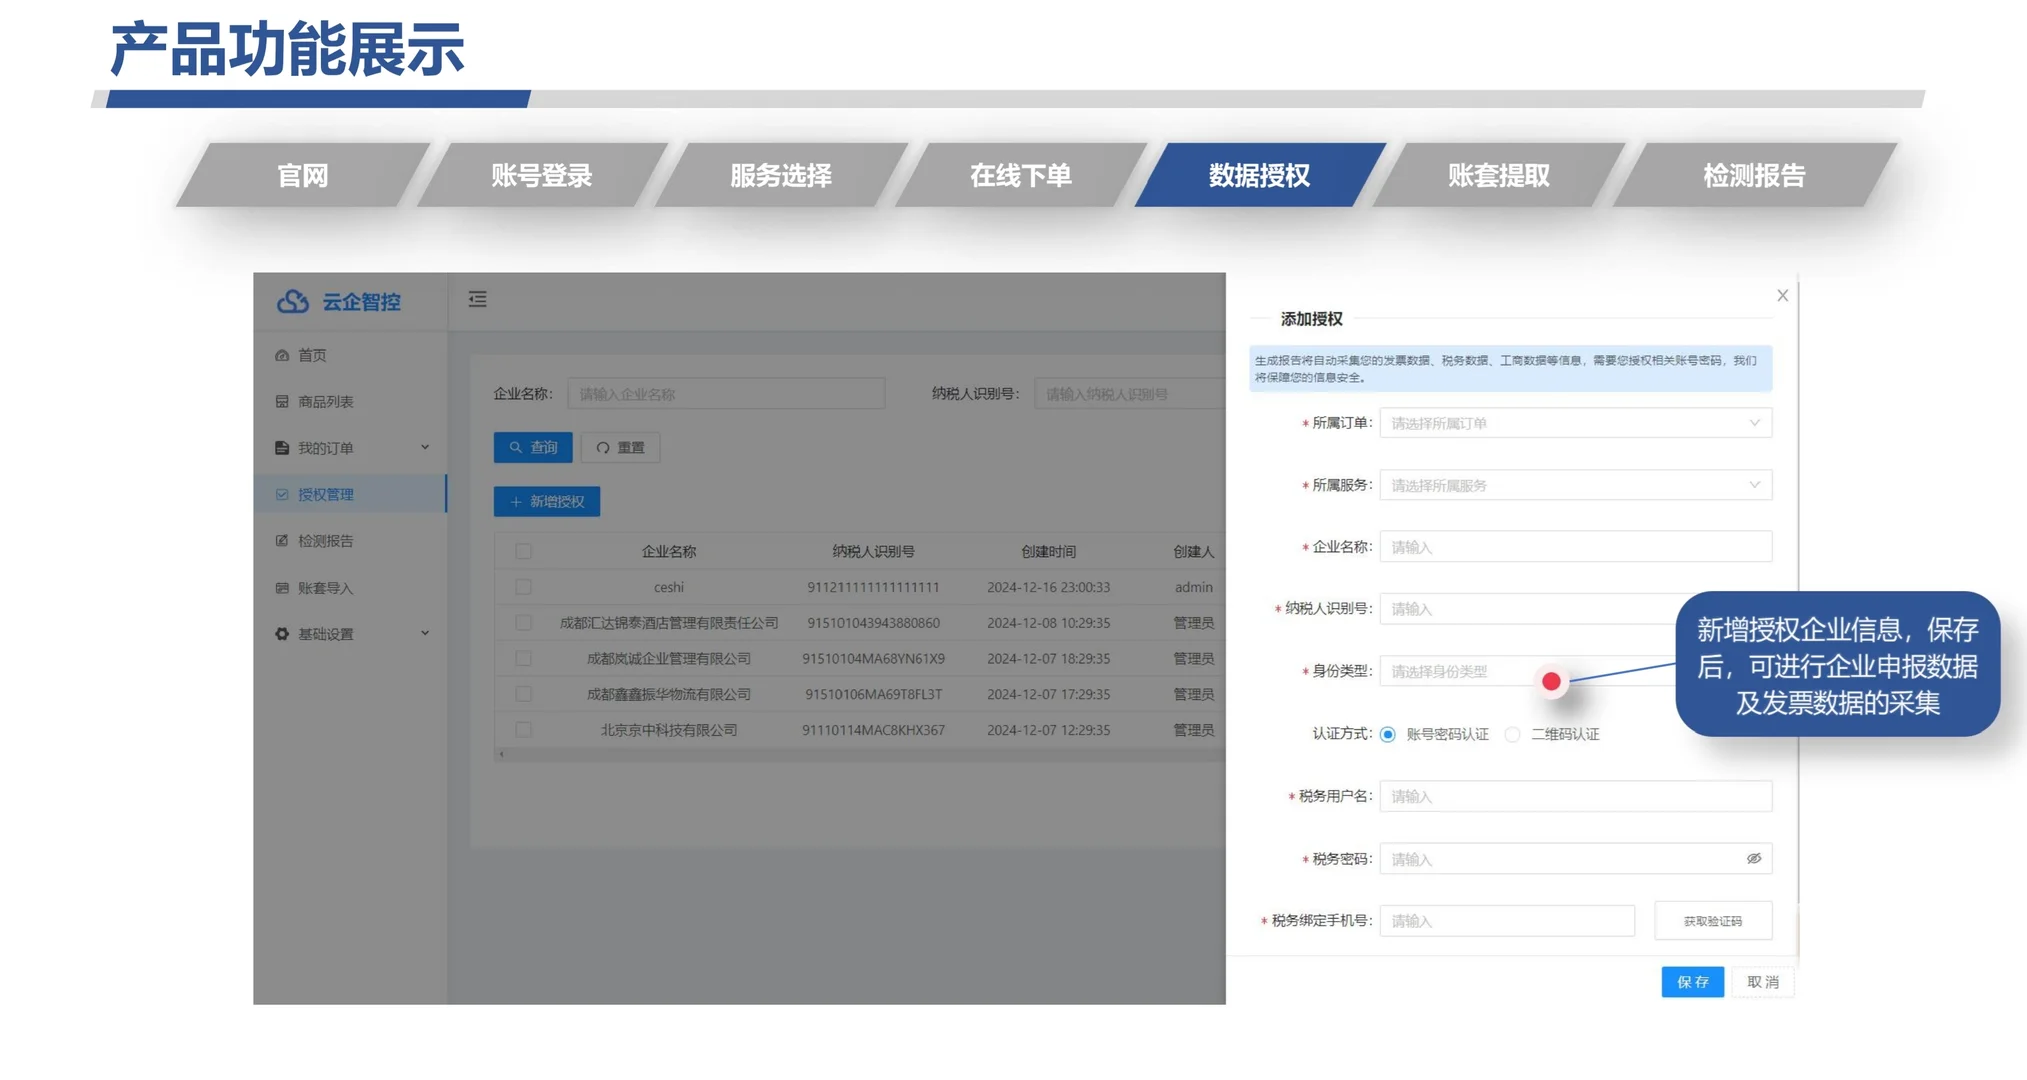Select all rows with the header checkbox
Image resolution: width=2027 pixels, height=1080 pixels.
coord(524,551)
